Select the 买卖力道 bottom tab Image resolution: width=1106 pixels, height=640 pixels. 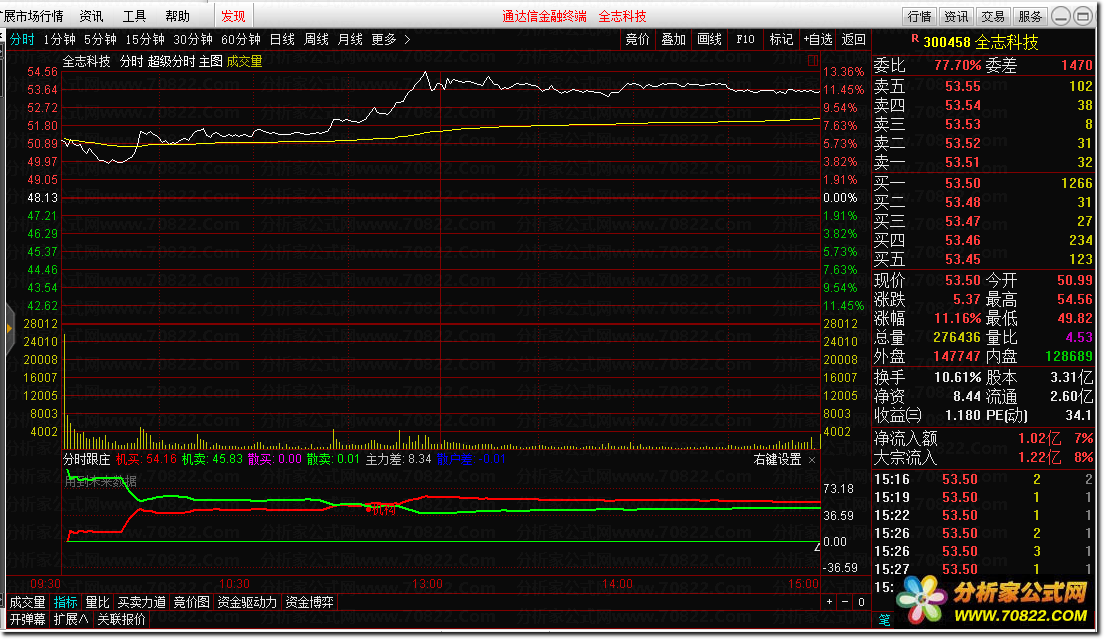141,602
